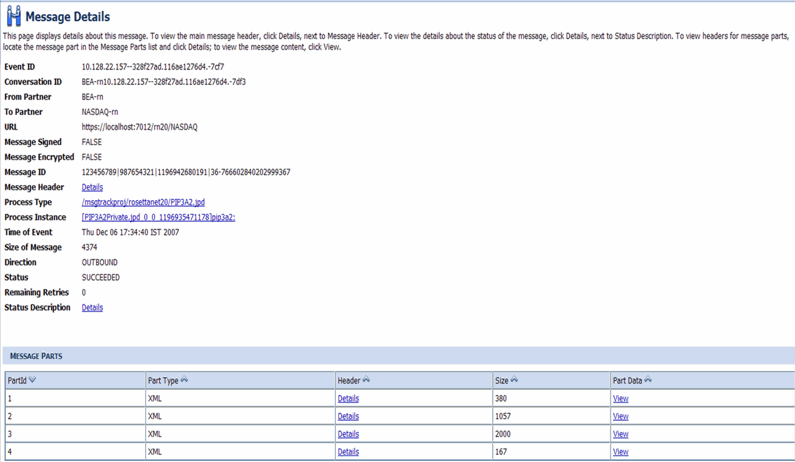Click the To Partner value NASDAQ-rn
This screenshot has width=795, height=462.
click(x=100, y=112)
